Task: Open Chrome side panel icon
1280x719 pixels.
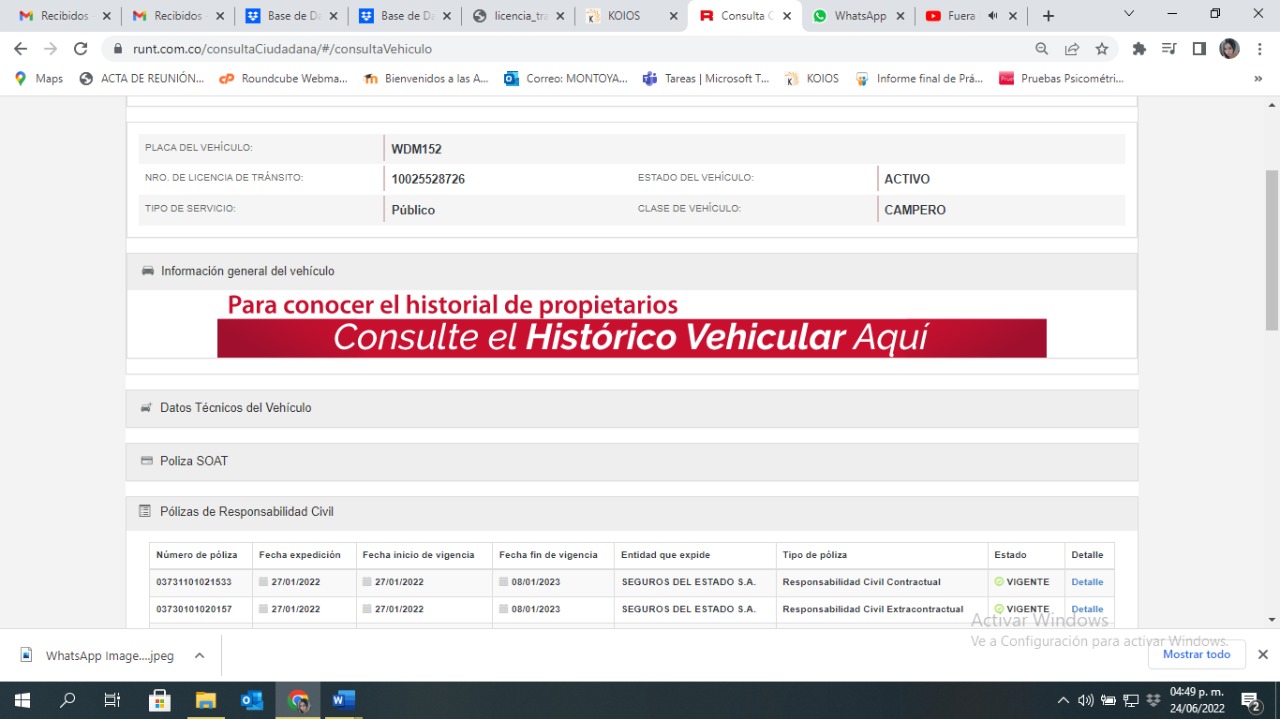Action: (x=1199, y=49)
